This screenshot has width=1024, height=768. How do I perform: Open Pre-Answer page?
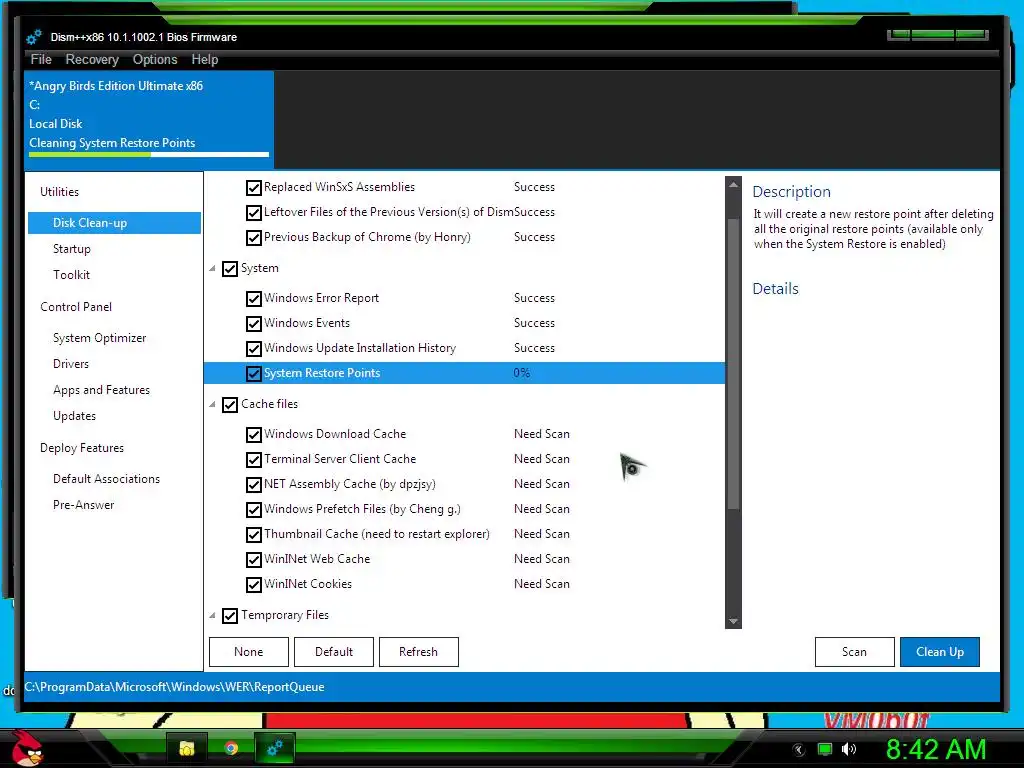(84, 505)
